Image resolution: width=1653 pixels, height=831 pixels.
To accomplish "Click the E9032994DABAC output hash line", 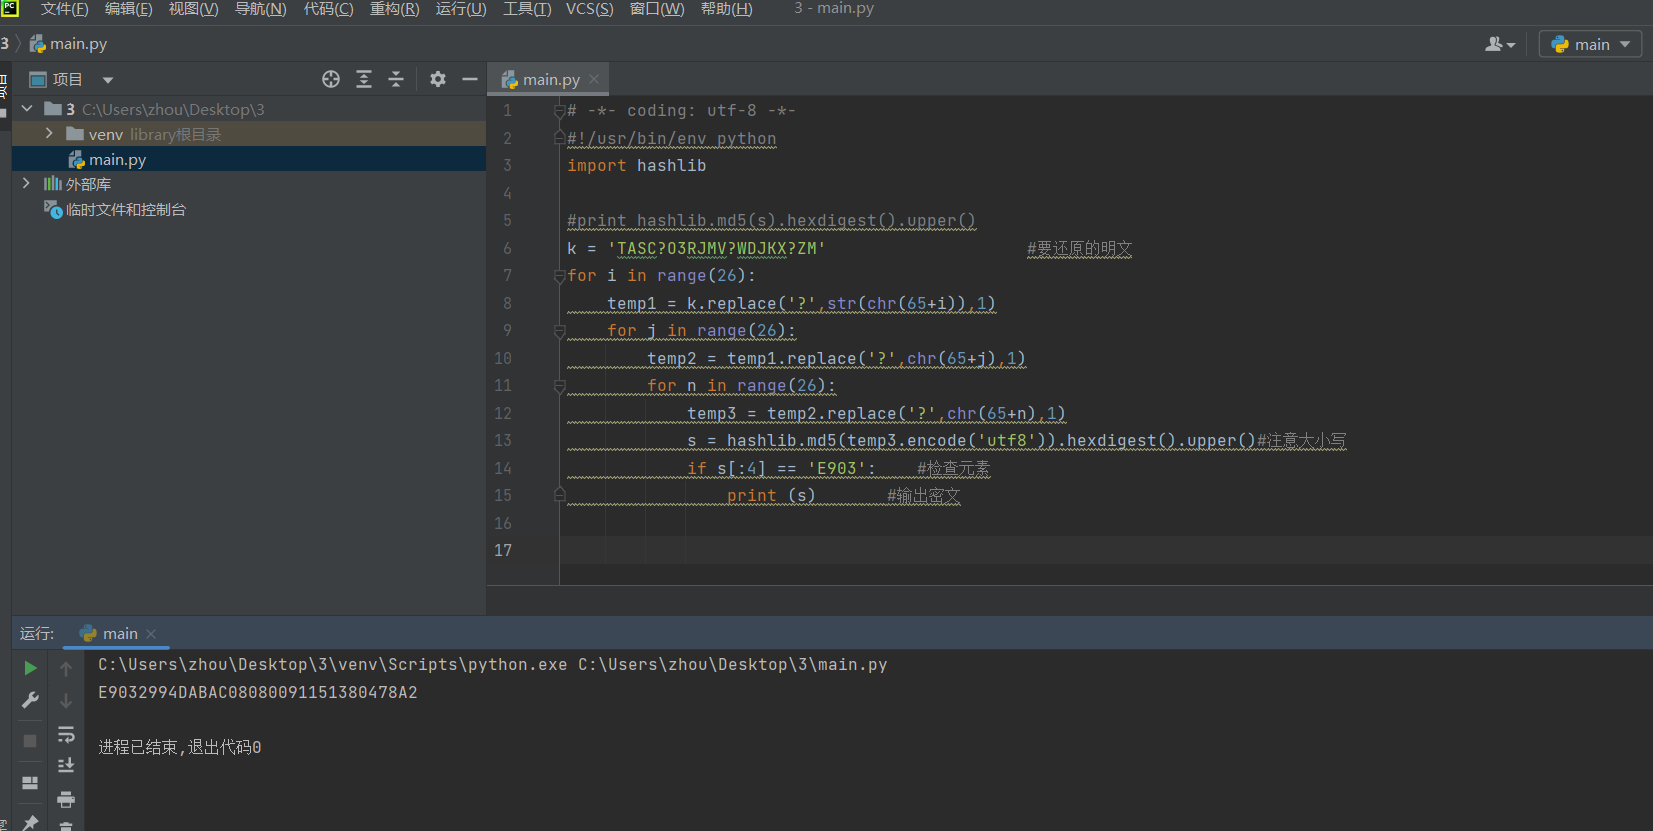I will 258,692.
